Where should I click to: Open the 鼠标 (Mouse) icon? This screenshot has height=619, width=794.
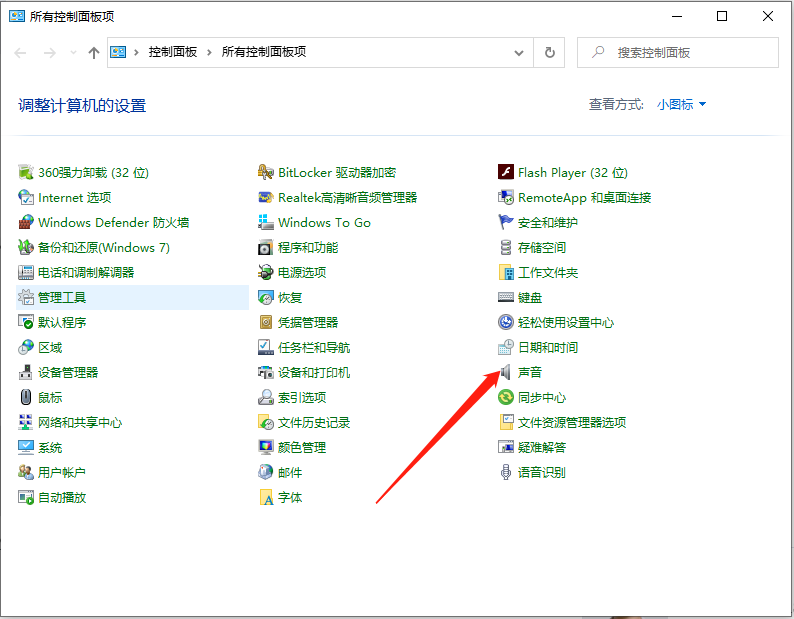tap(26, 397)
